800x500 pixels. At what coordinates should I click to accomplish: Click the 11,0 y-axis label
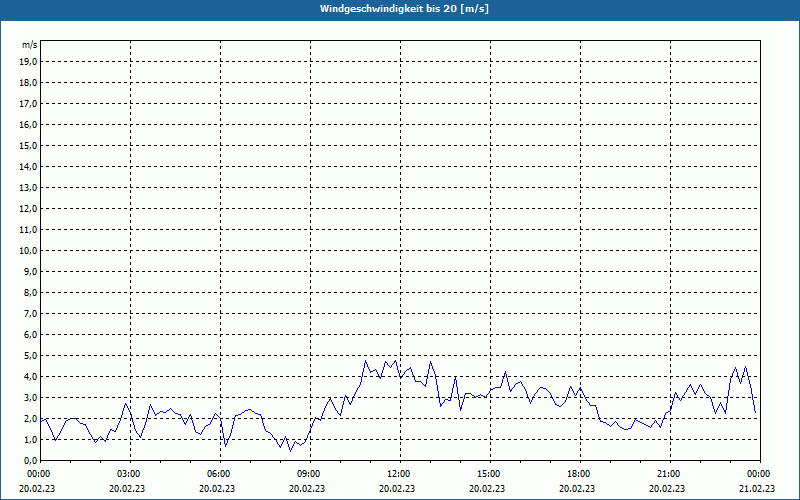pyautogui.click(x=28, y=230)
